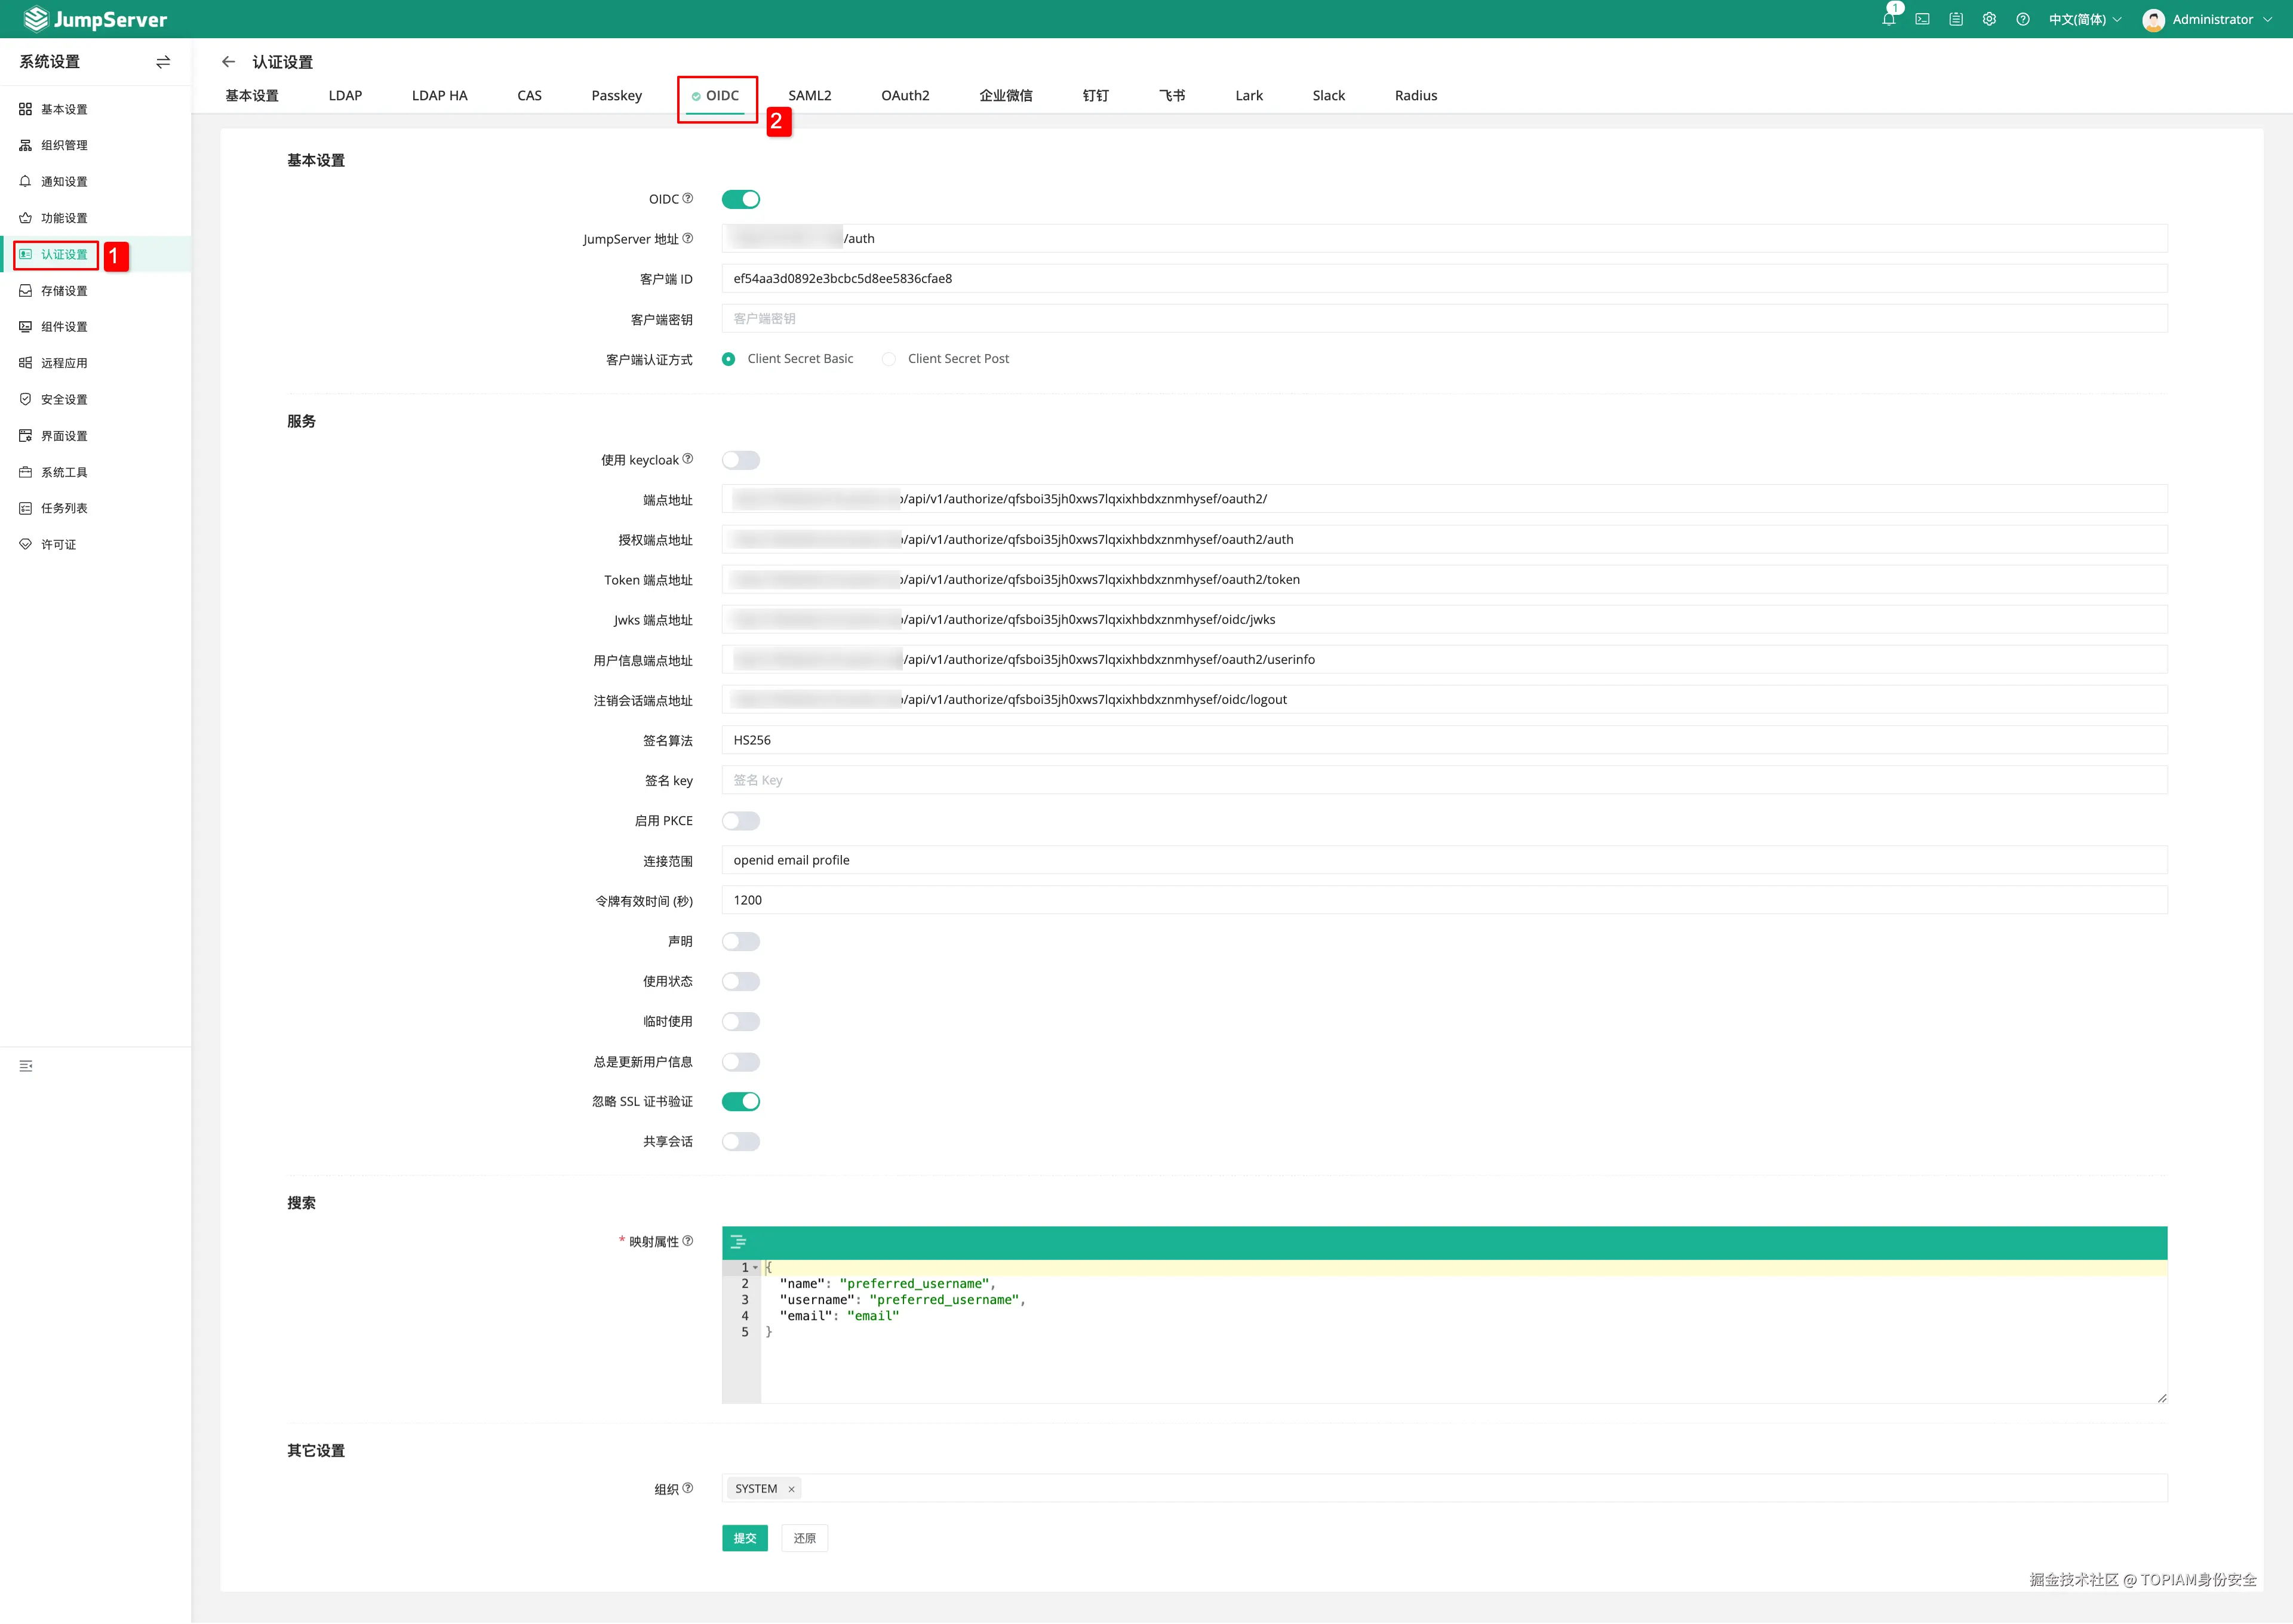Disable 忽略 SSL 证书验证 switch

click(740, 1101)
